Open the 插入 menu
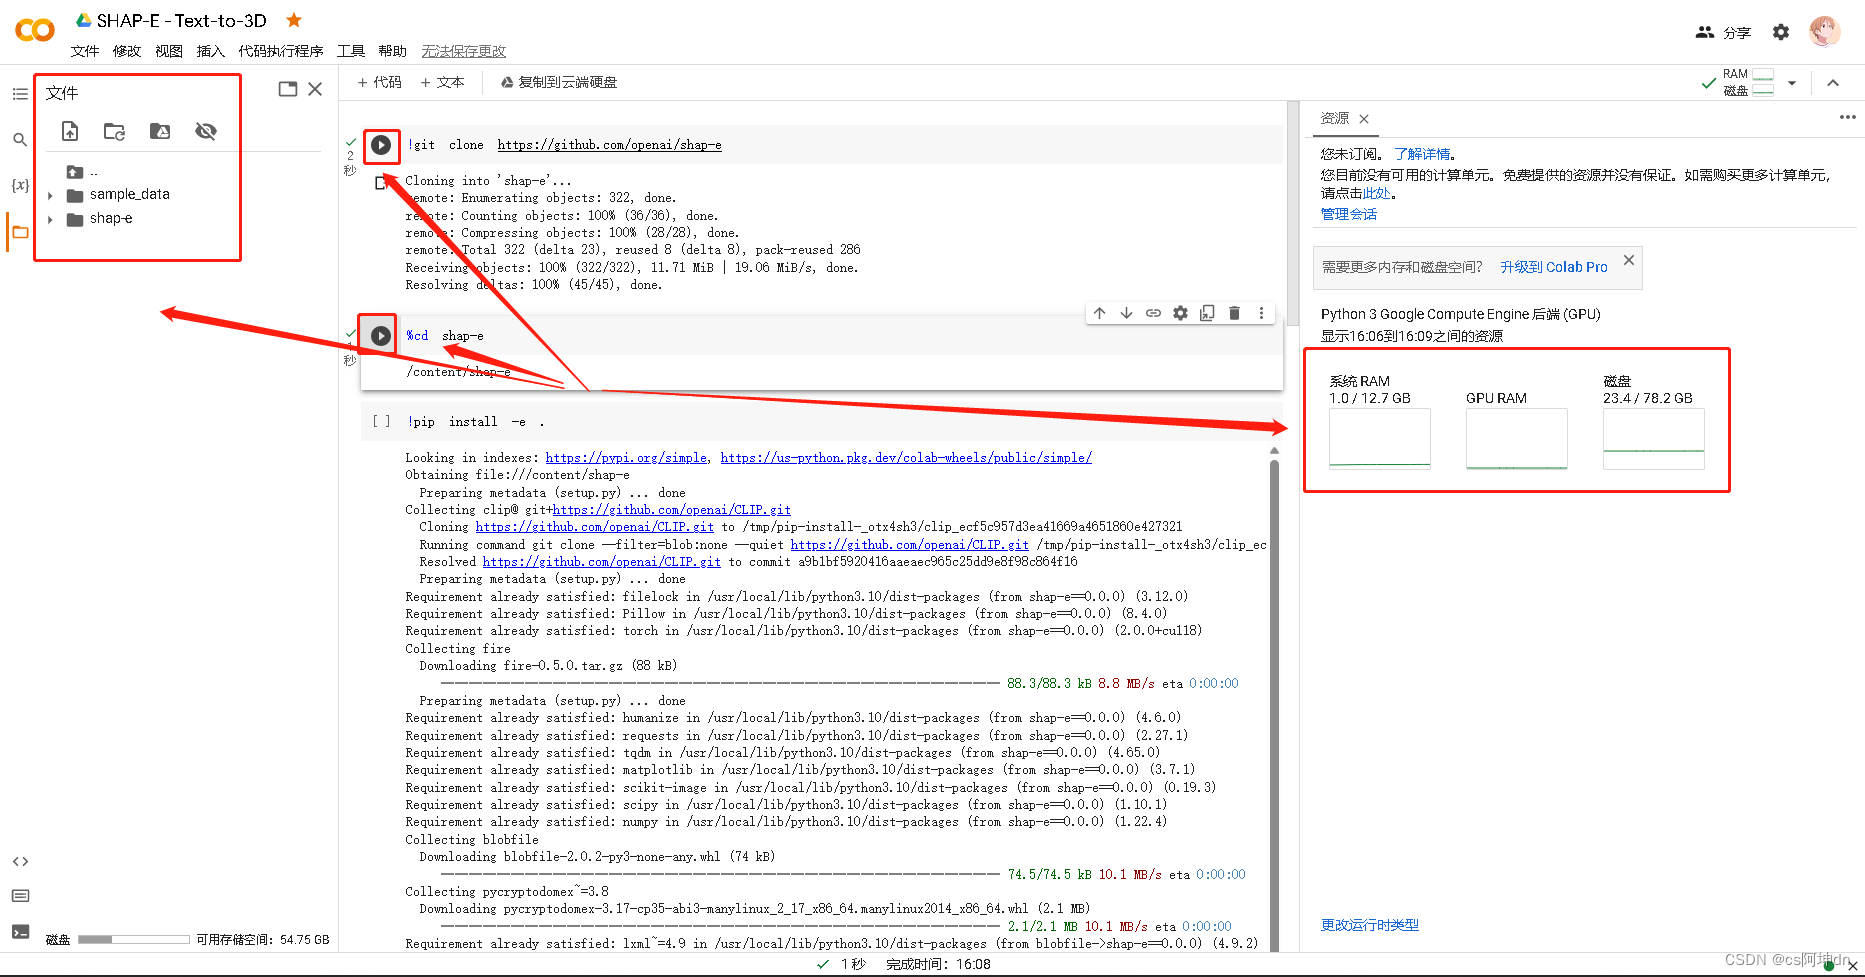Viewport: 1865px width, 977px height. click(x=211, y=51)
